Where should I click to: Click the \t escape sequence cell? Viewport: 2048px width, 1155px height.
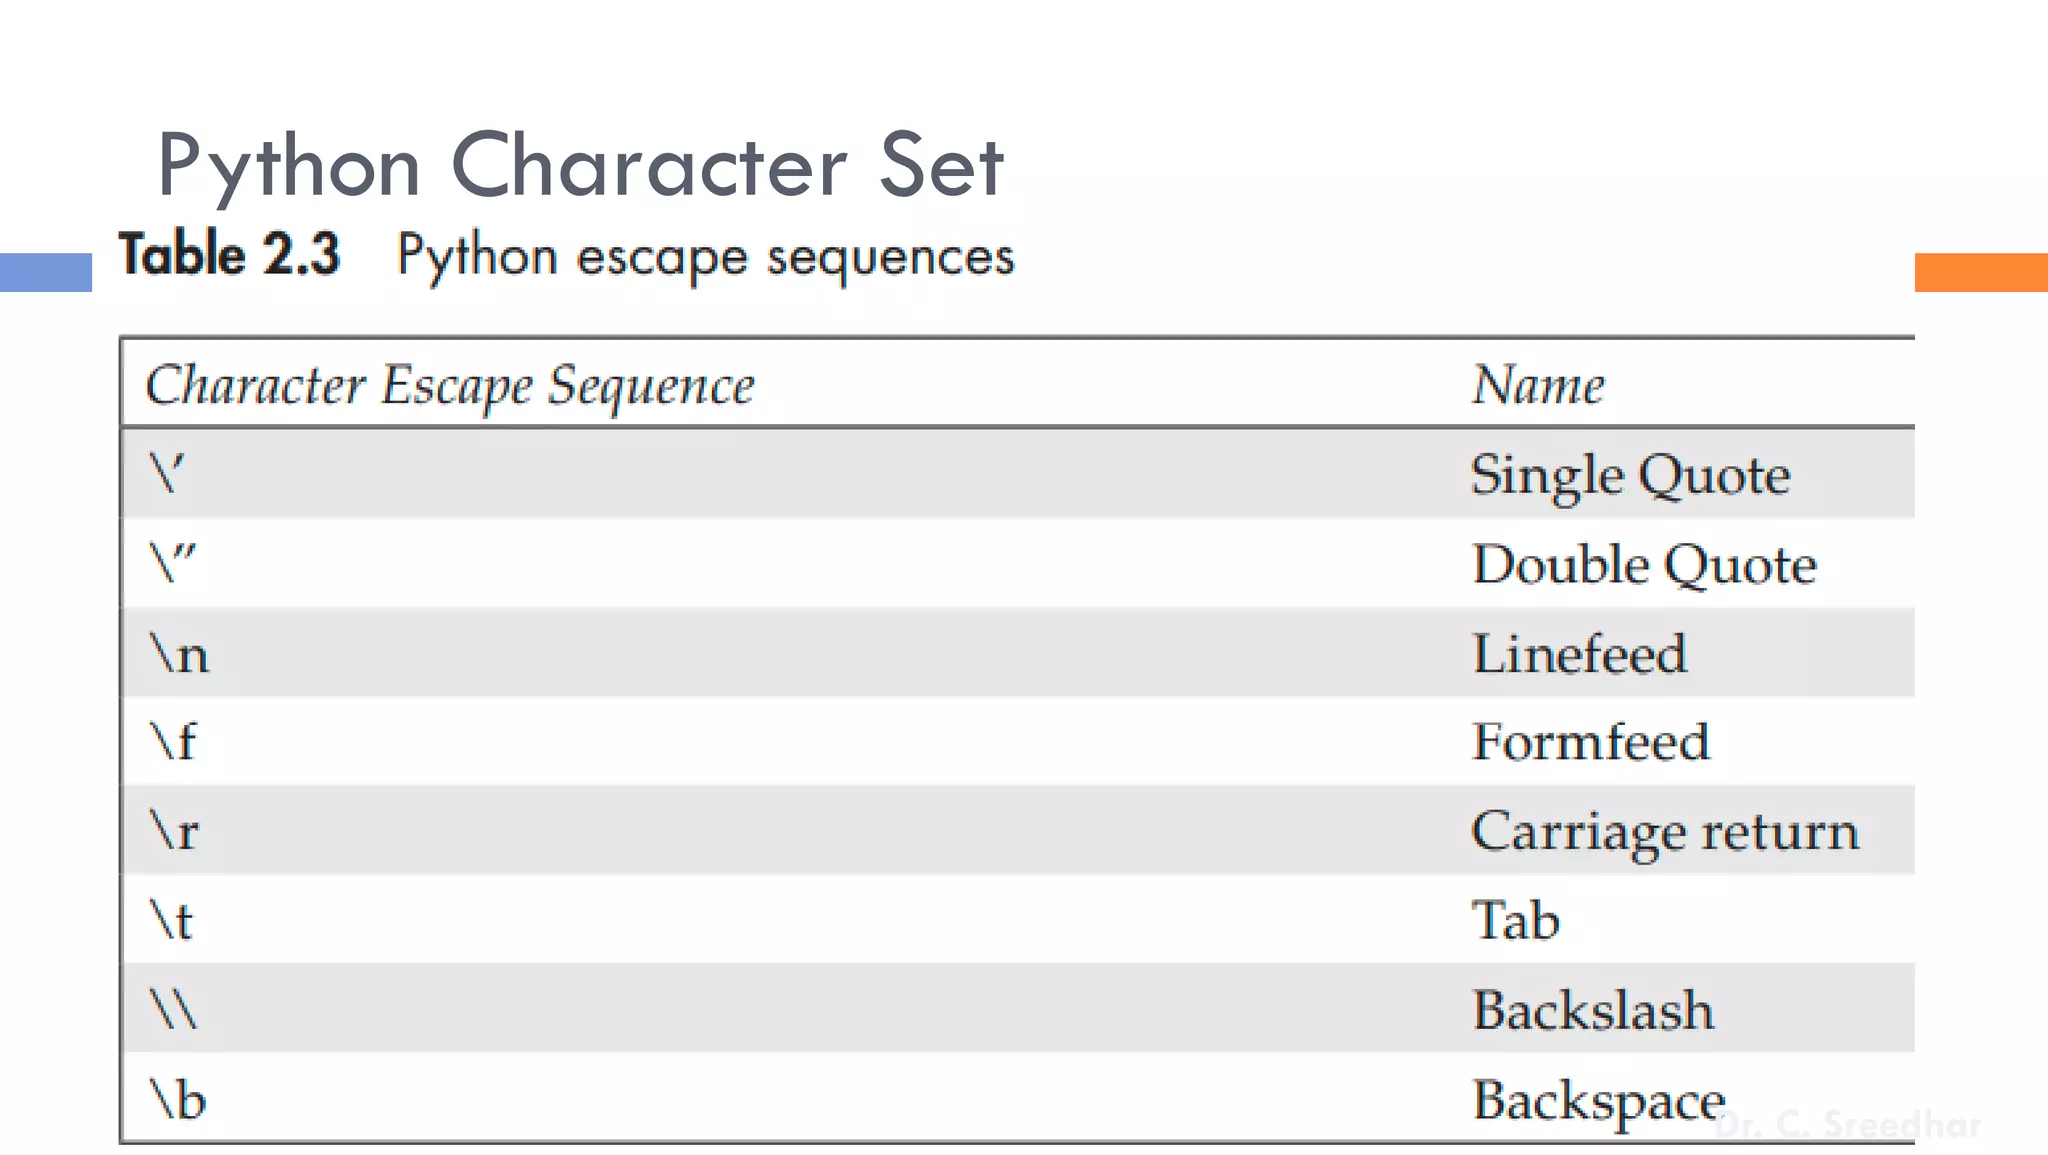171,920
